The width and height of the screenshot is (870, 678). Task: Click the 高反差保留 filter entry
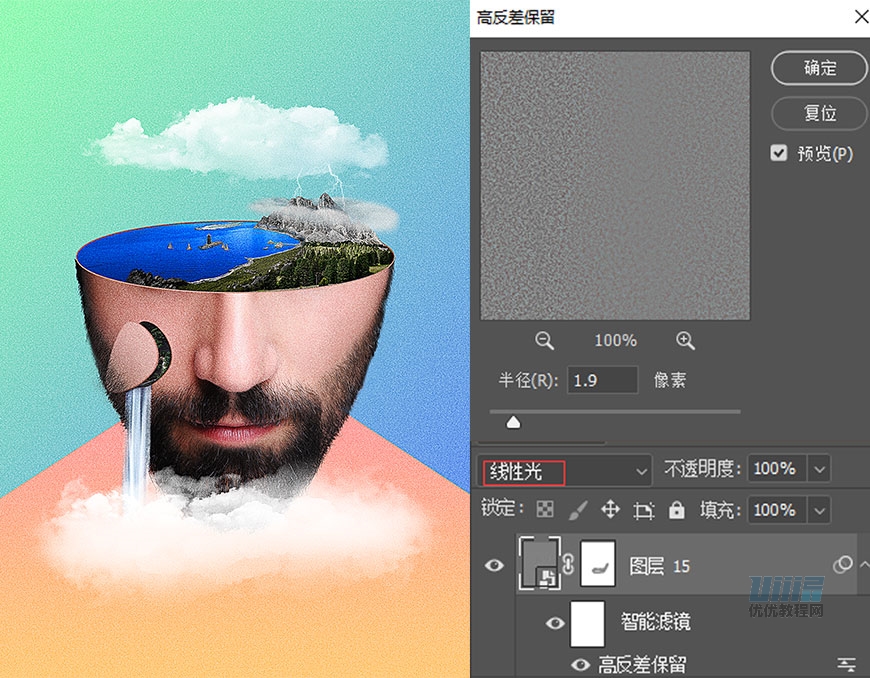click(642, 664)
